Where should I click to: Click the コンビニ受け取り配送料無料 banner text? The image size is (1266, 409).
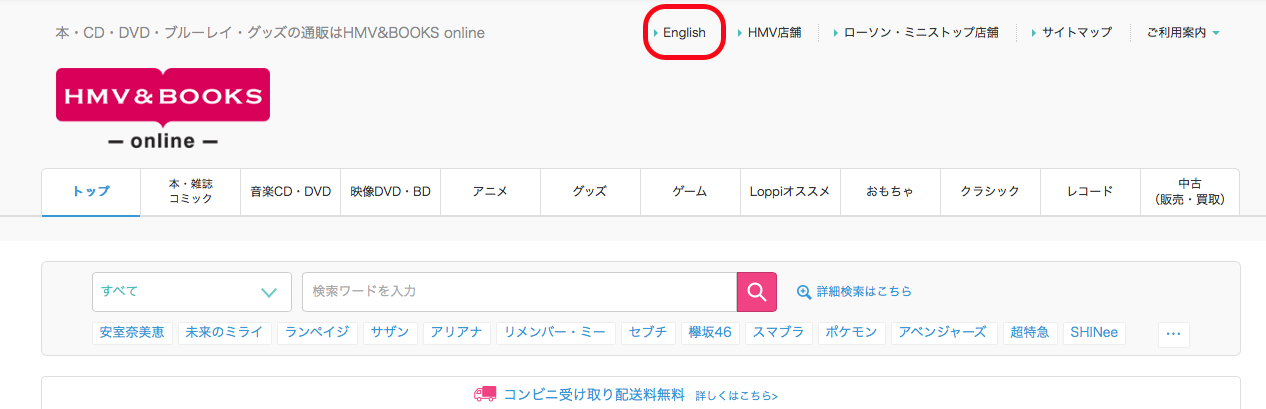pos(594,394)
